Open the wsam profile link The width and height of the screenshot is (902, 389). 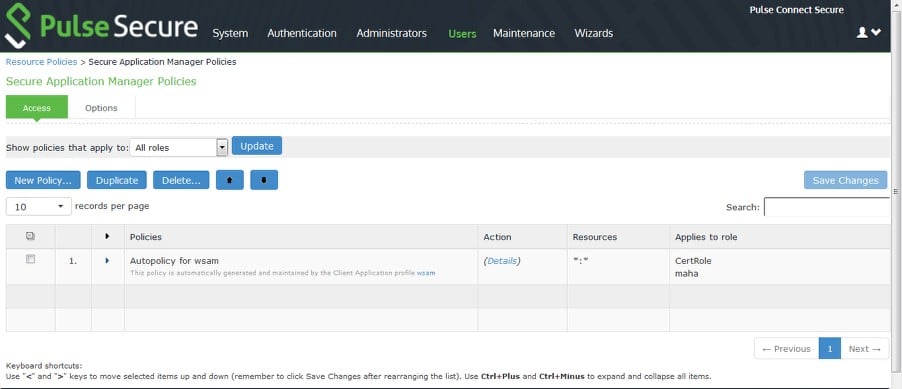426,273
